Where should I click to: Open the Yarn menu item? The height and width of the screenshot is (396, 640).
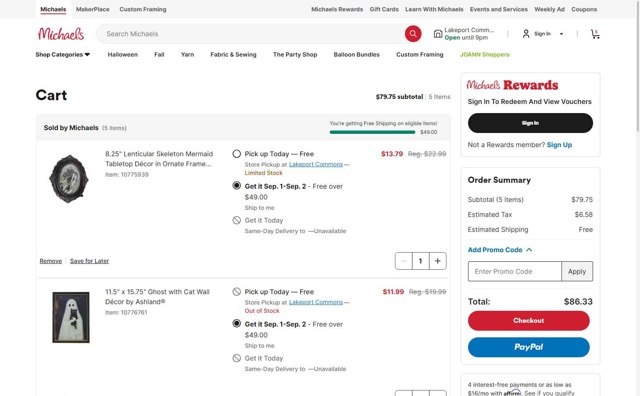187,55
